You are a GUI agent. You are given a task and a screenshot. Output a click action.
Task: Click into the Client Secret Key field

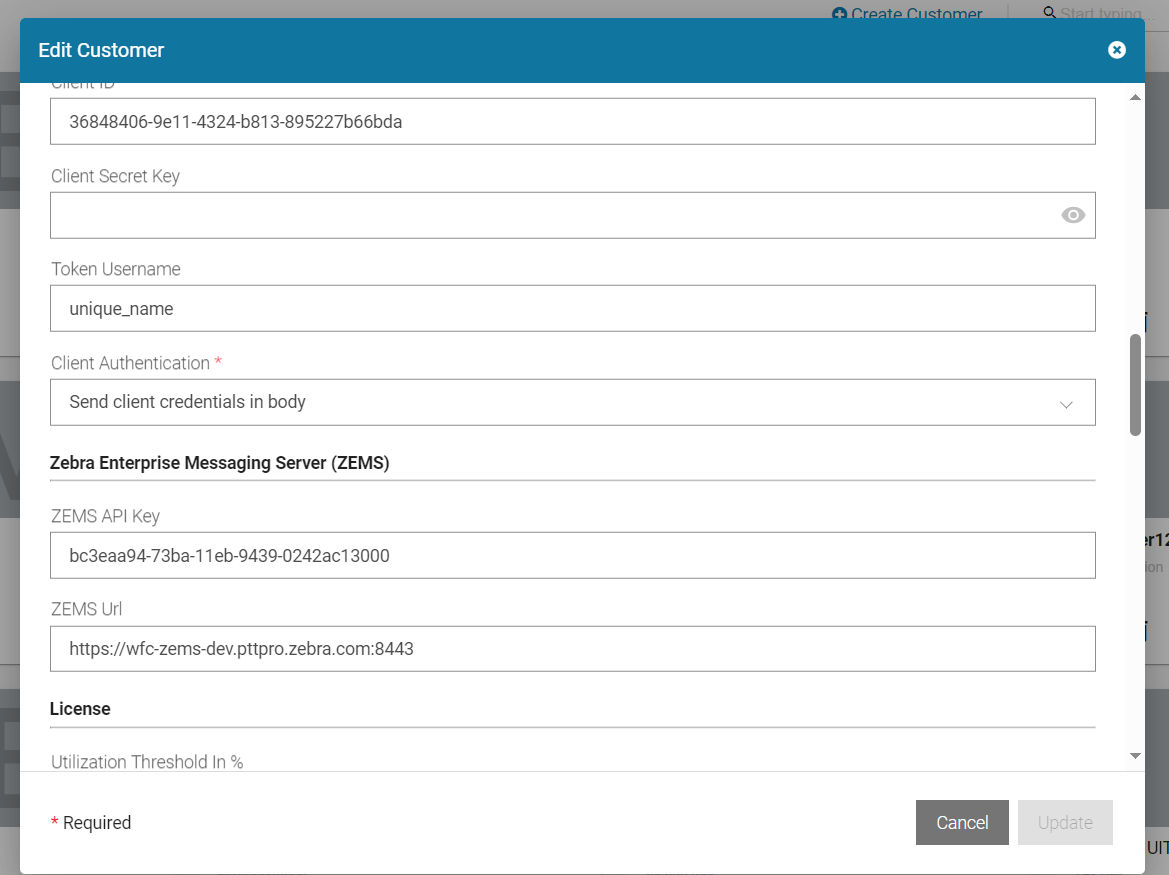coord(550,215)
